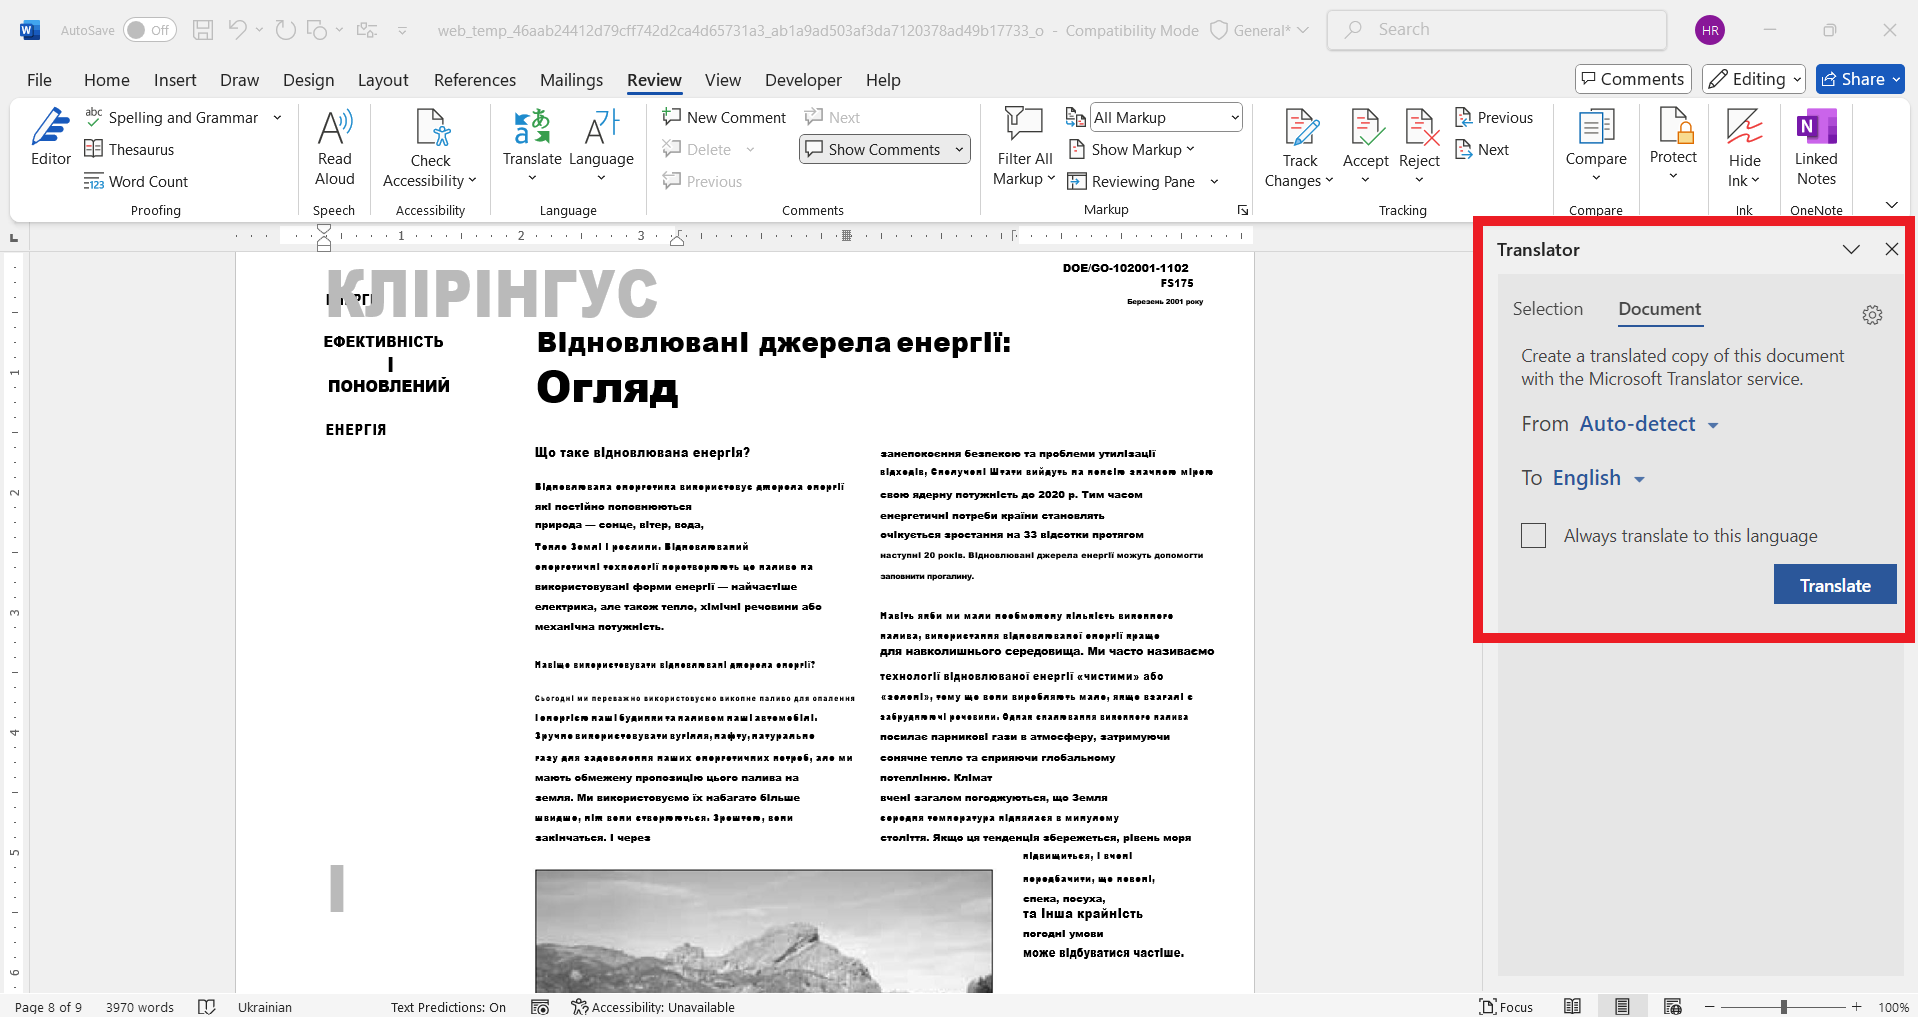1918x1017 pixels.
Task: Open Translator pane options chevron
Action: (x=1851, y=249)
